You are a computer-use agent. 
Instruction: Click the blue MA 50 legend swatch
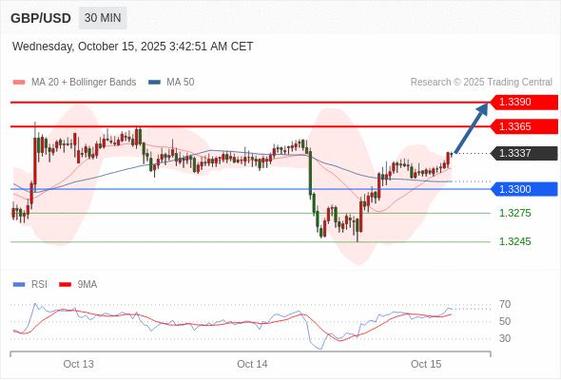[155, 82]
